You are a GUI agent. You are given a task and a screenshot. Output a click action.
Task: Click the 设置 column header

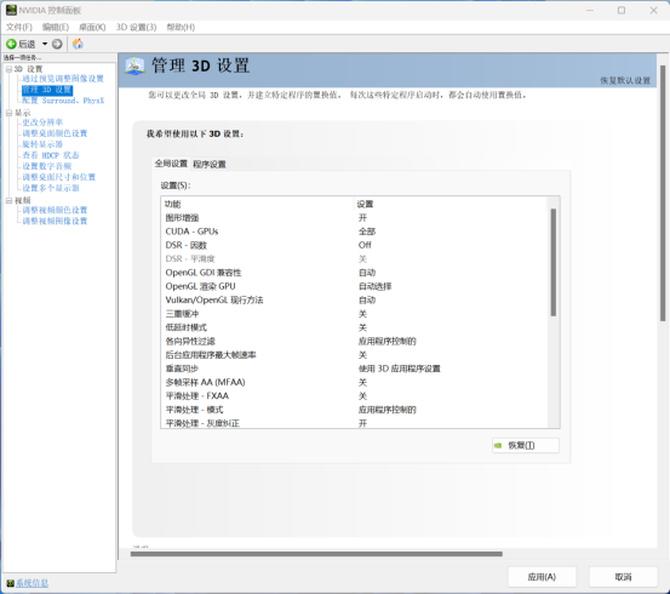(365, 204)
